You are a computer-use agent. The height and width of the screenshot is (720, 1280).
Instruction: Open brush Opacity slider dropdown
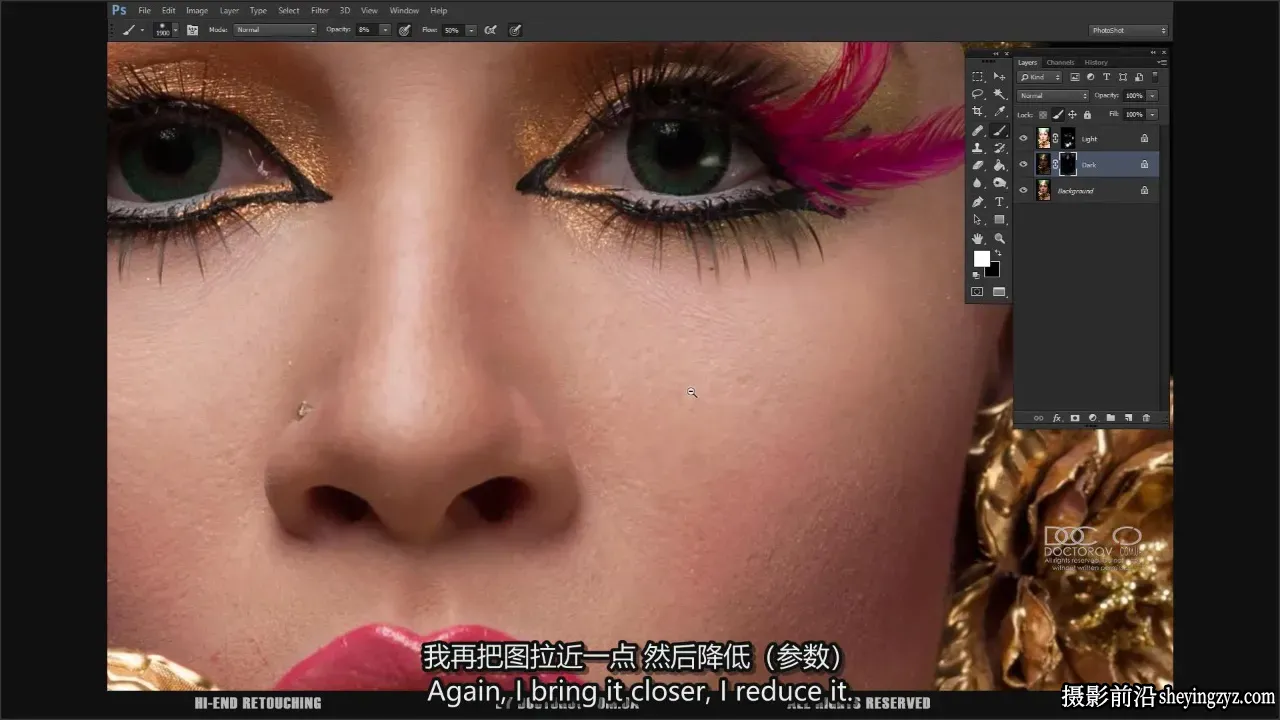tap(385, 30)
